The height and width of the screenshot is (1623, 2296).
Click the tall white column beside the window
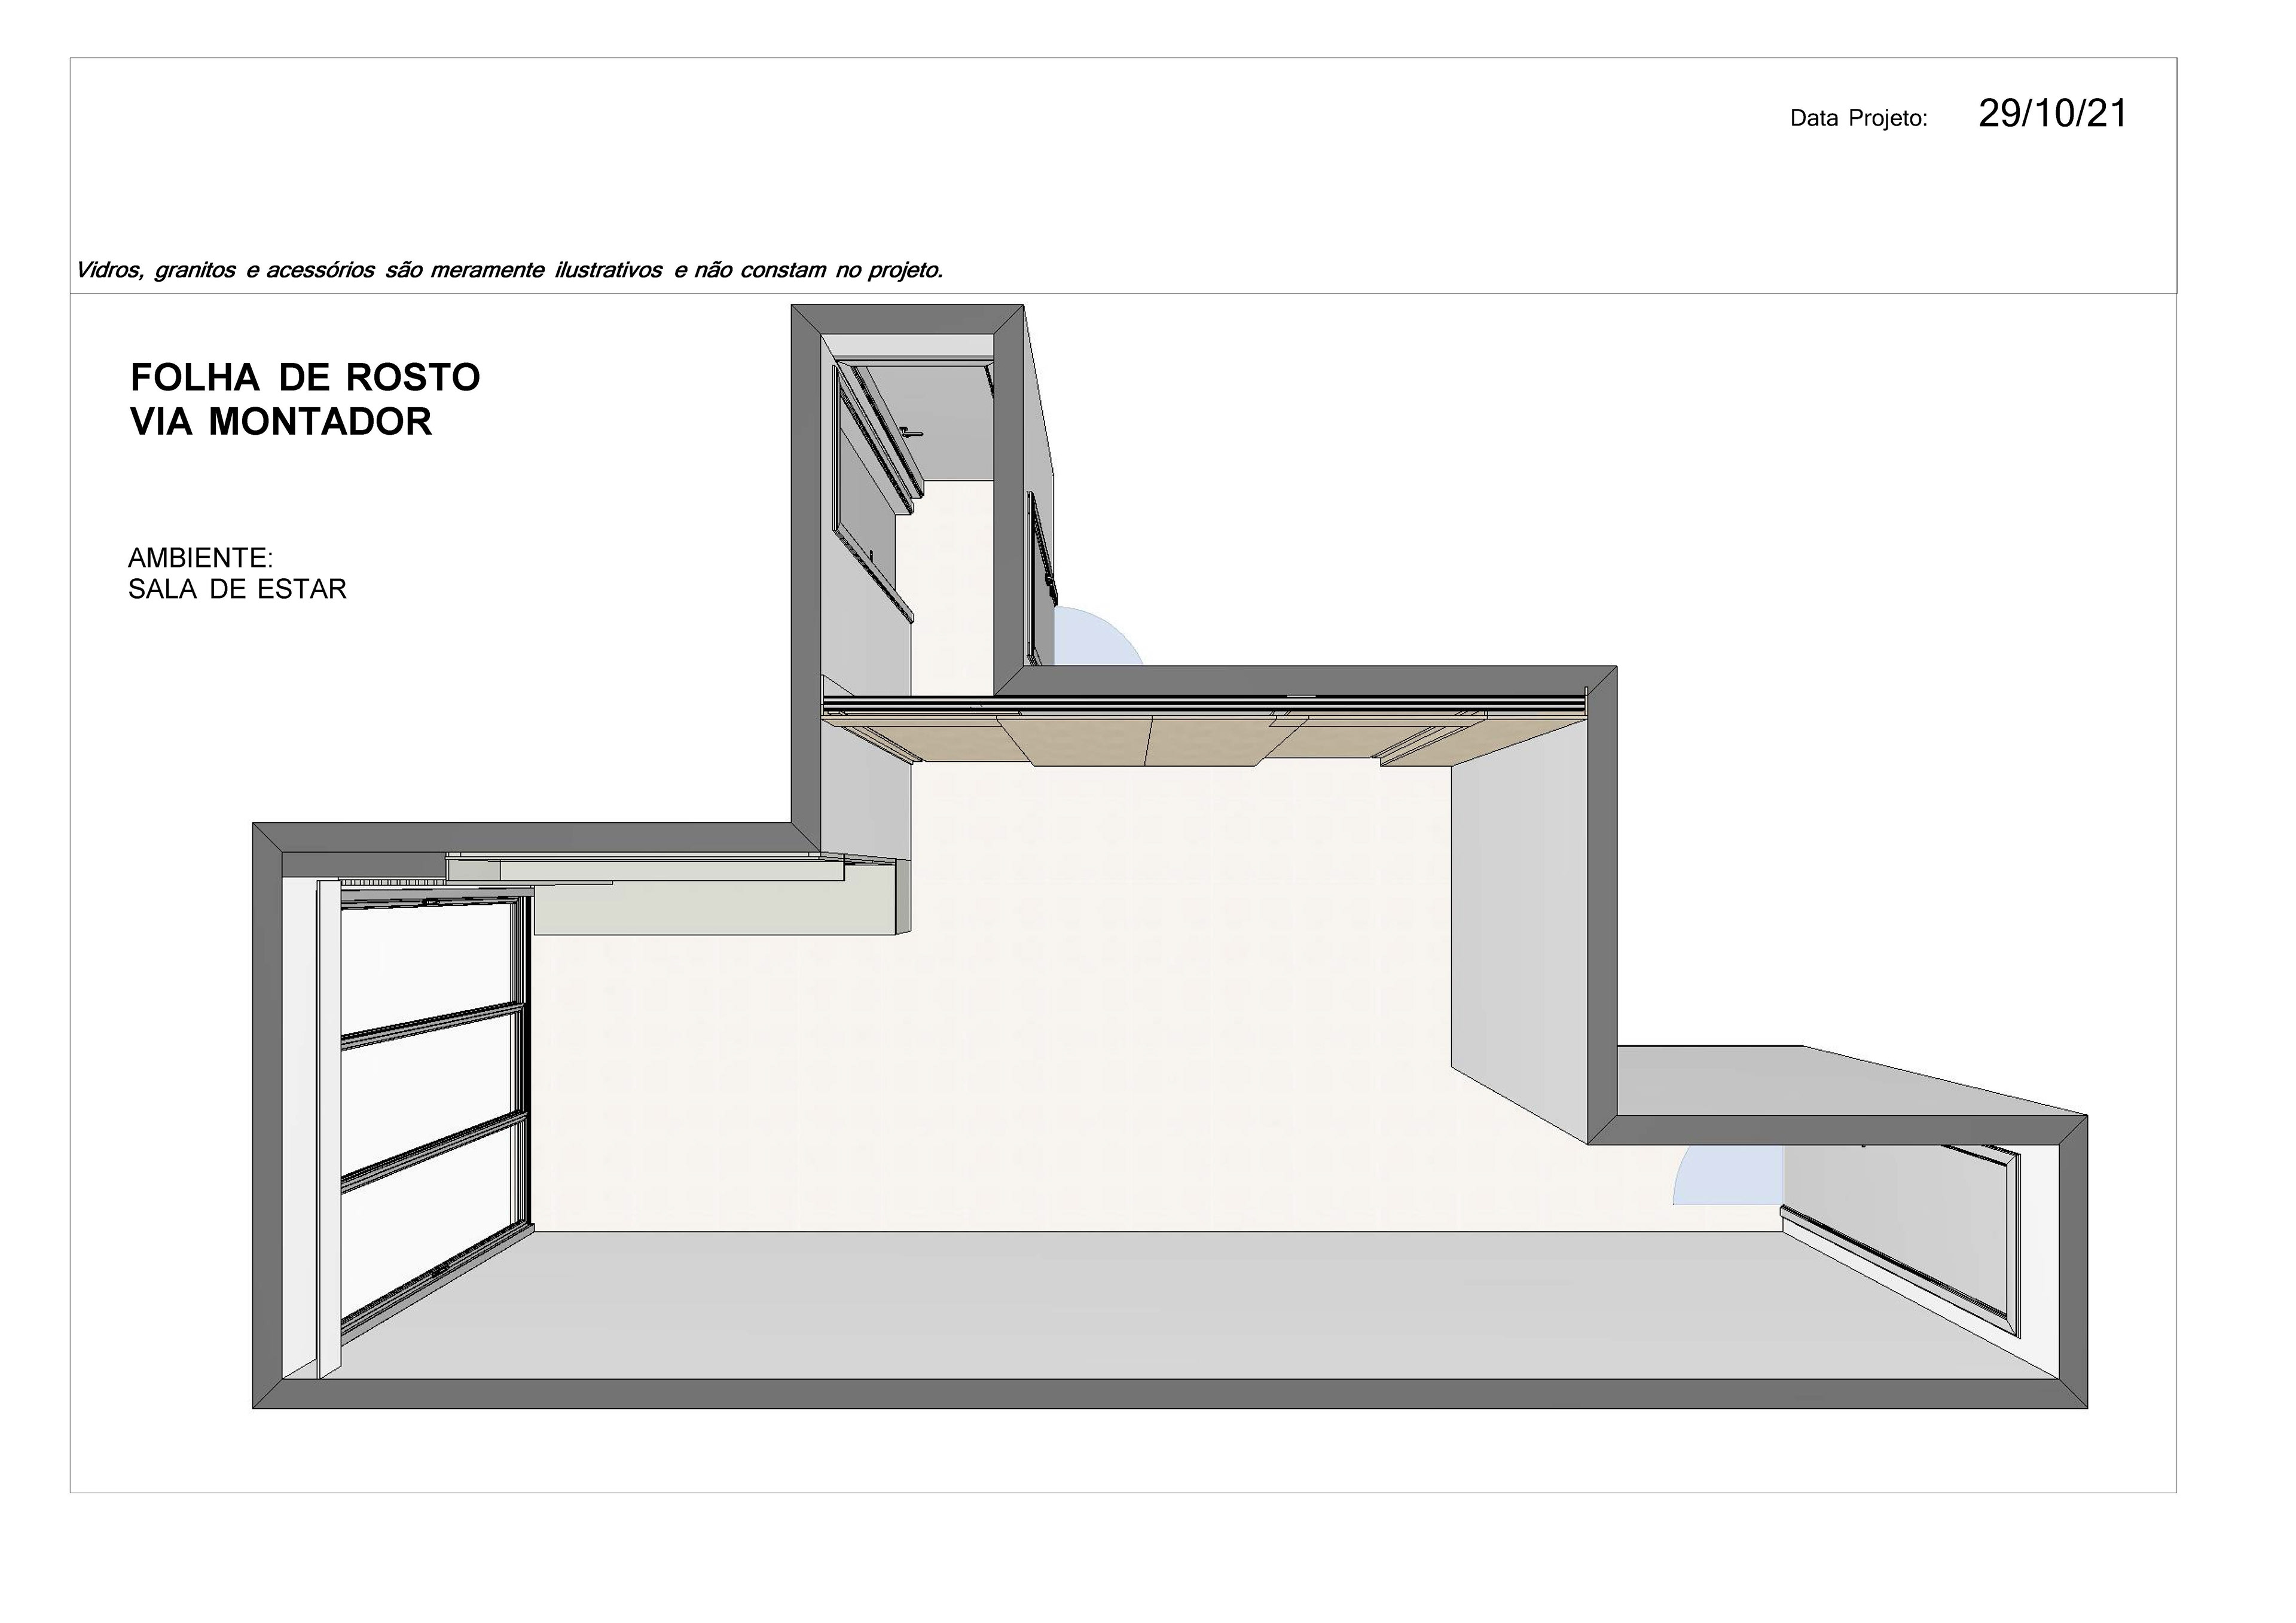(x=329, y=1130)
